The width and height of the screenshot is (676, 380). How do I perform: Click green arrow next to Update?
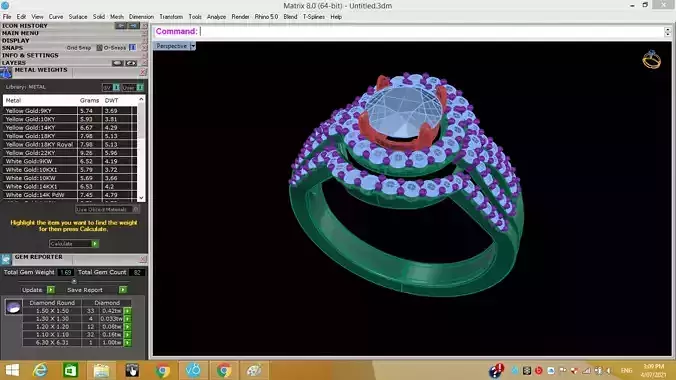(x=51, y=290)
